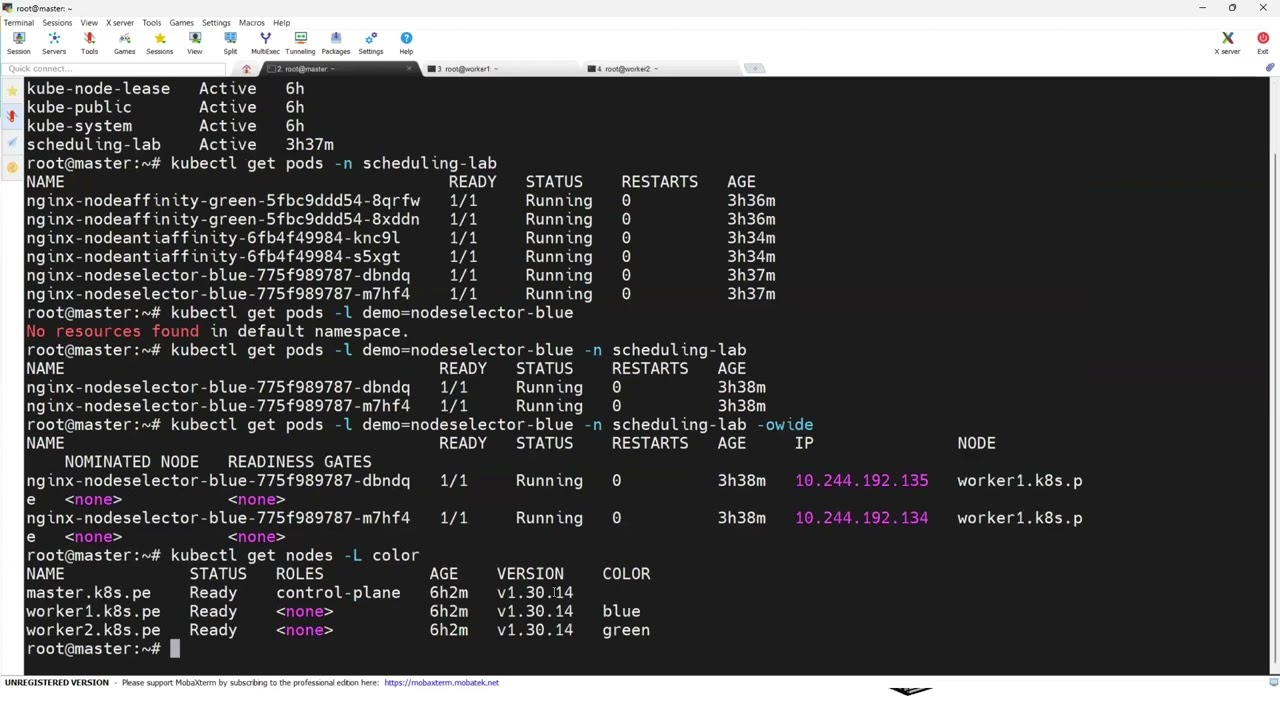Click the kube-node-lease namespace row
Image resolution: width=1280 pixels, height=720 pixels.
coord(165,89)
